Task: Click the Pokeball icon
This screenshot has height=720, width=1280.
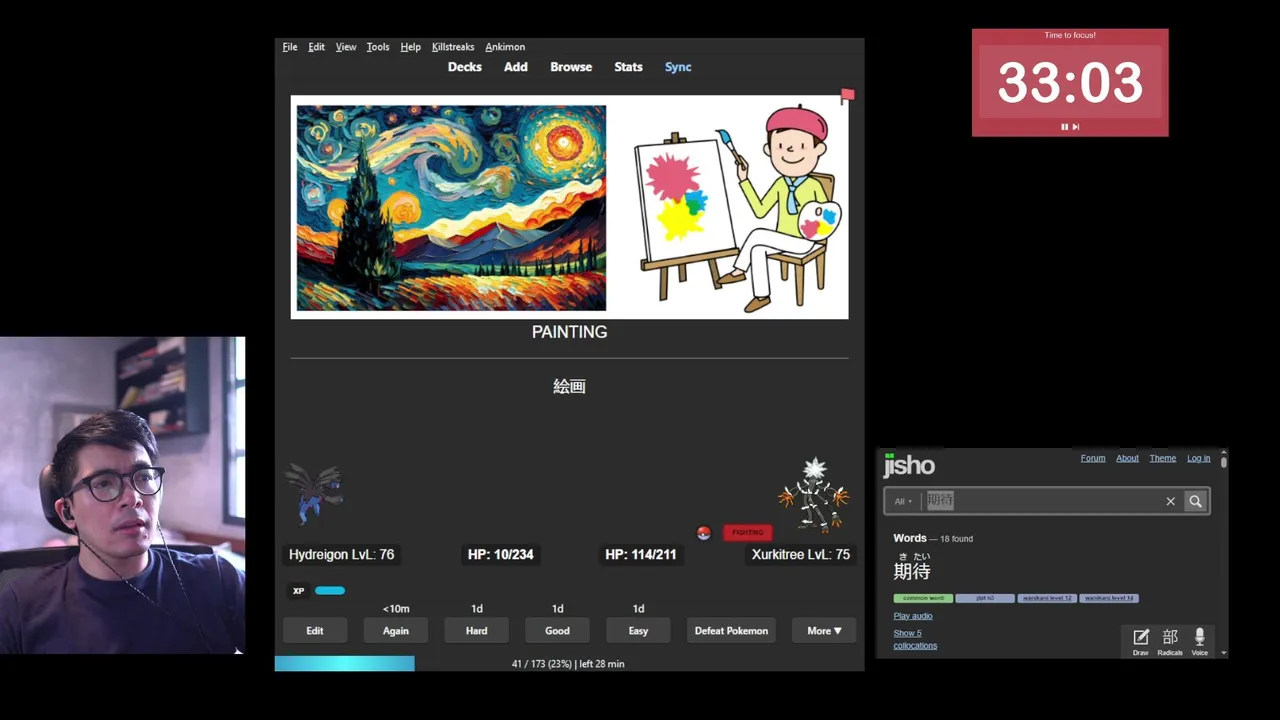Action: pyautogui.click(x=704, y=533)
